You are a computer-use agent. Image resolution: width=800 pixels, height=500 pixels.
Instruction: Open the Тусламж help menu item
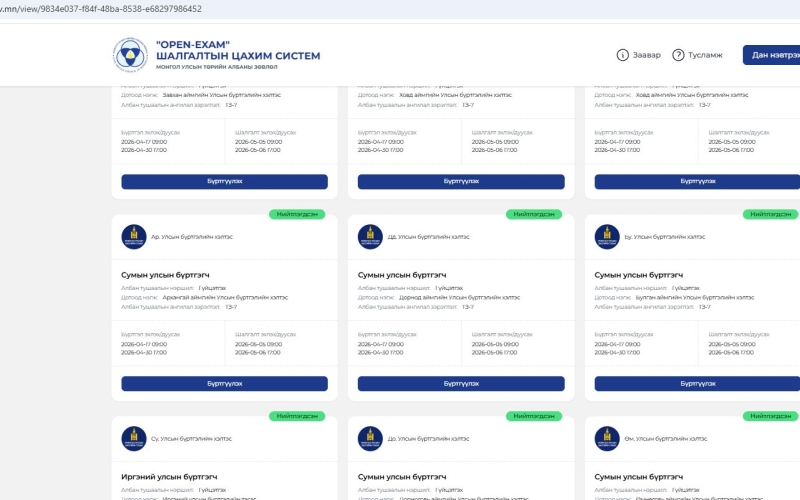click(x=705, y=55)
